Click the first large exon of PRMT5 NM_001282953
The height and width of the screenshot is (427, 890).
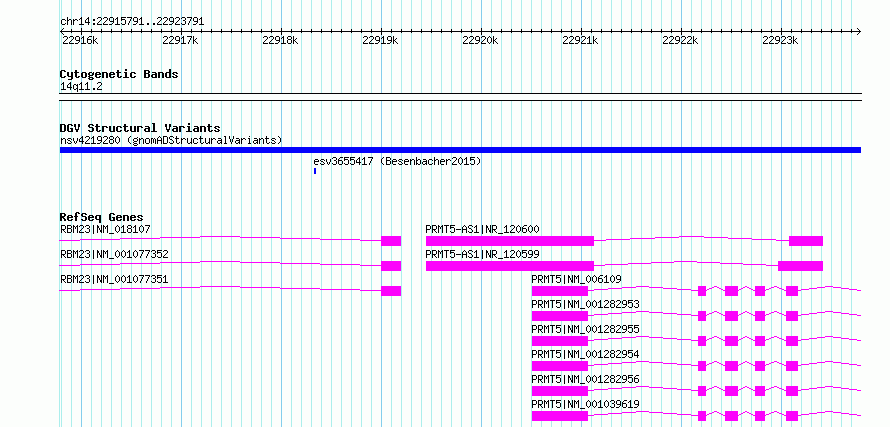coord(560,316)
